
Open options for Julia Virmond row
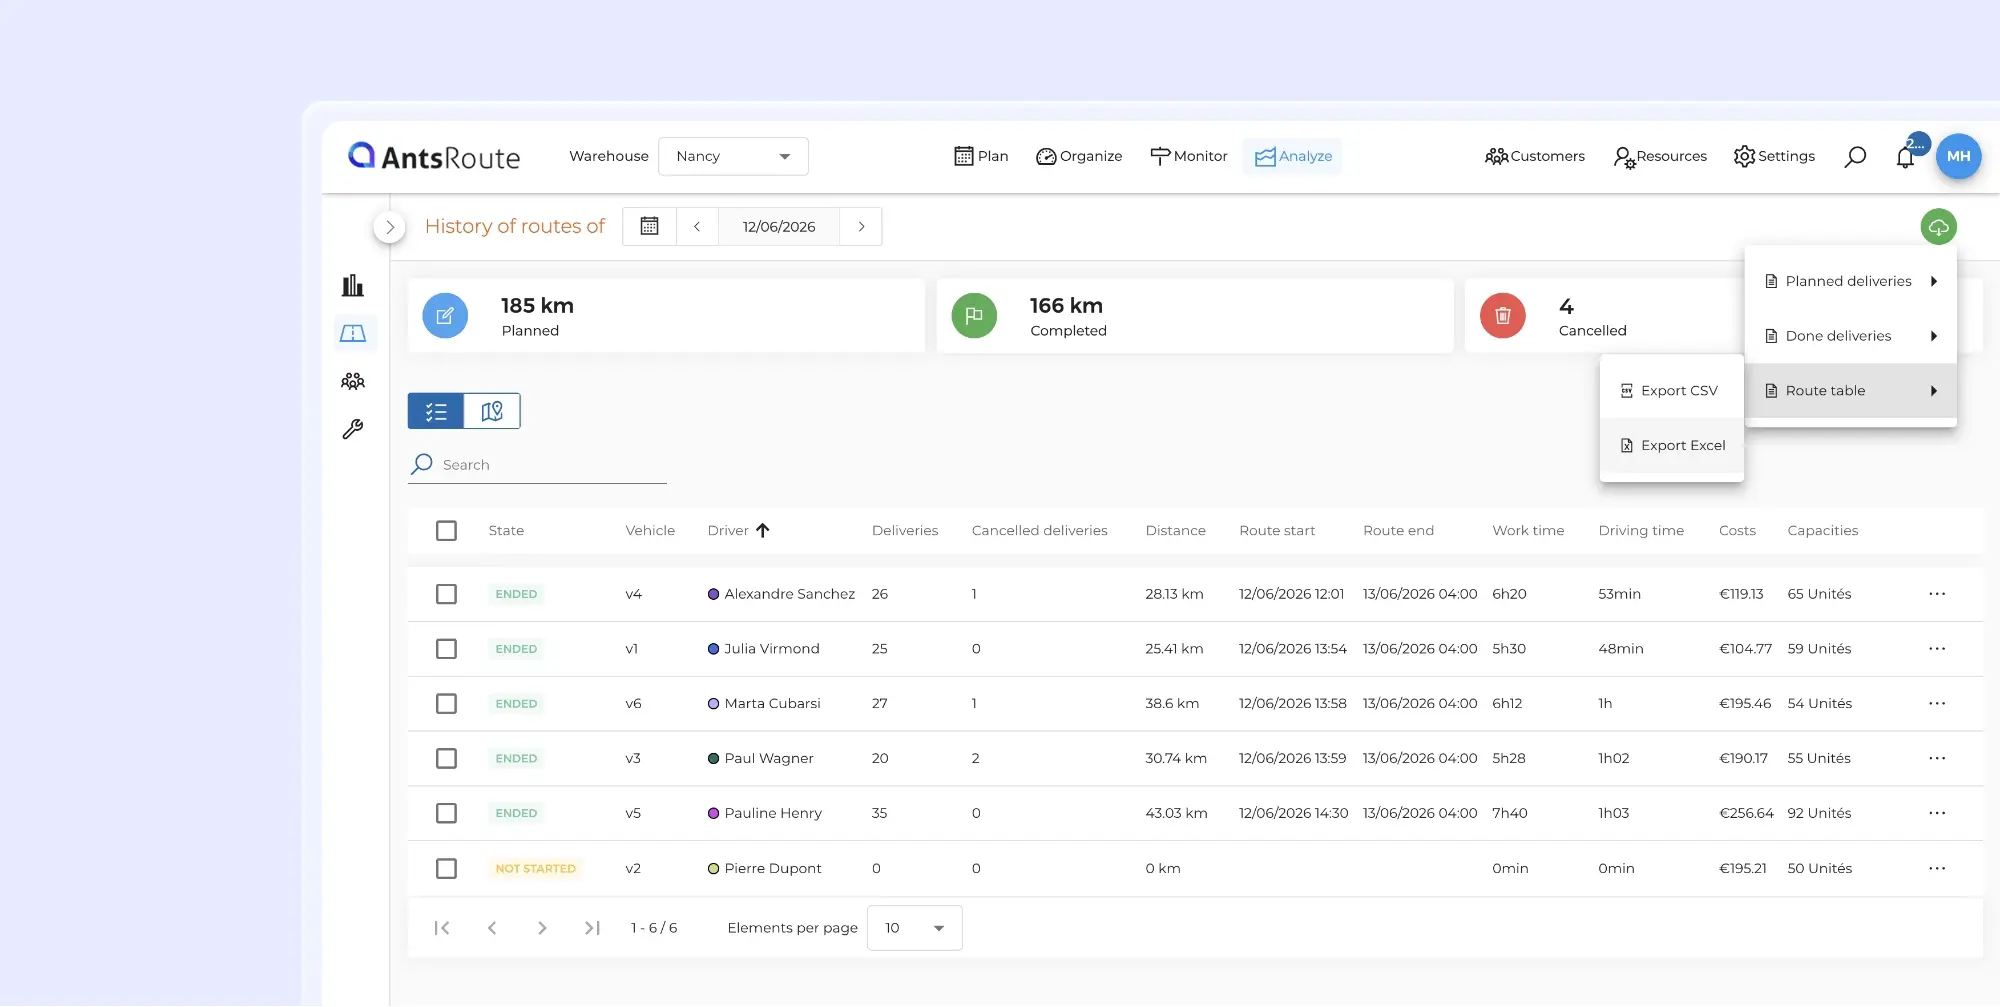(x=1937, y=649)
